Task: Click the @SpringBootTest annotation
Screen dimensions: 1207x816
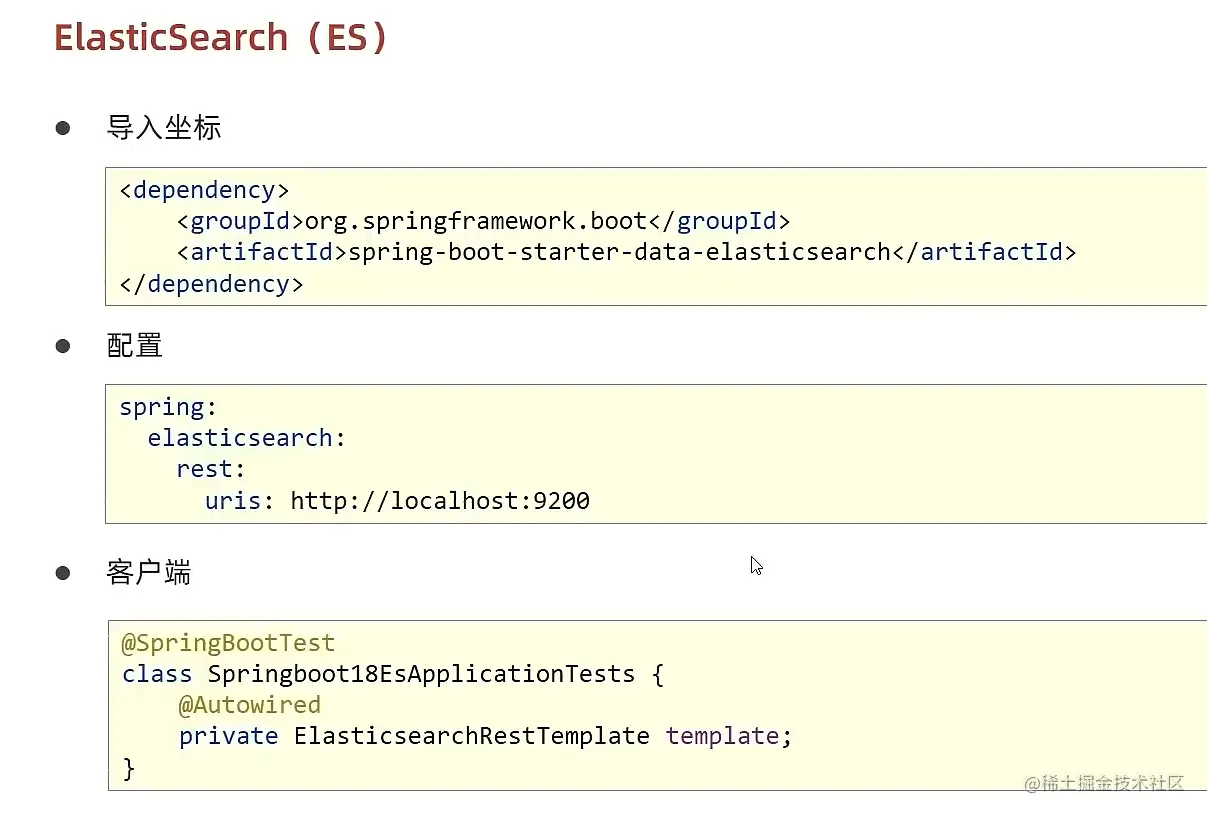Action: [x=228, y=643]
